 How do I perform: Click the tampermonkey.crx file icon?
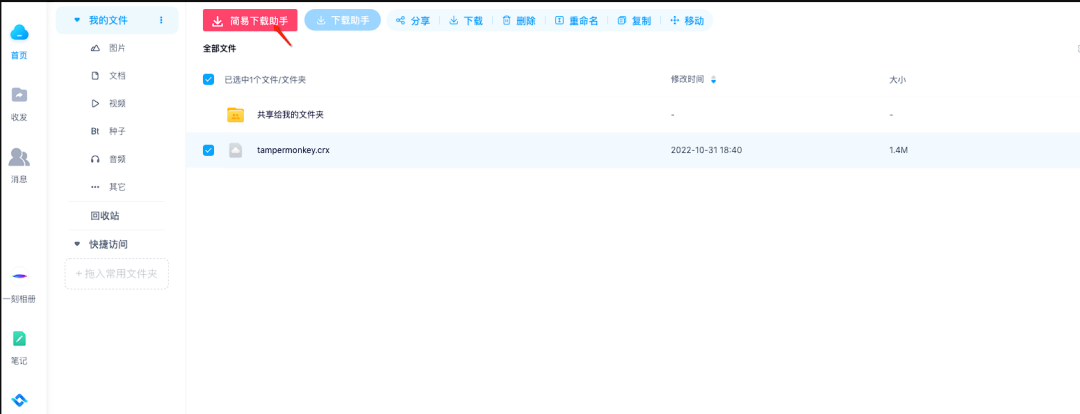click(236, 150)
